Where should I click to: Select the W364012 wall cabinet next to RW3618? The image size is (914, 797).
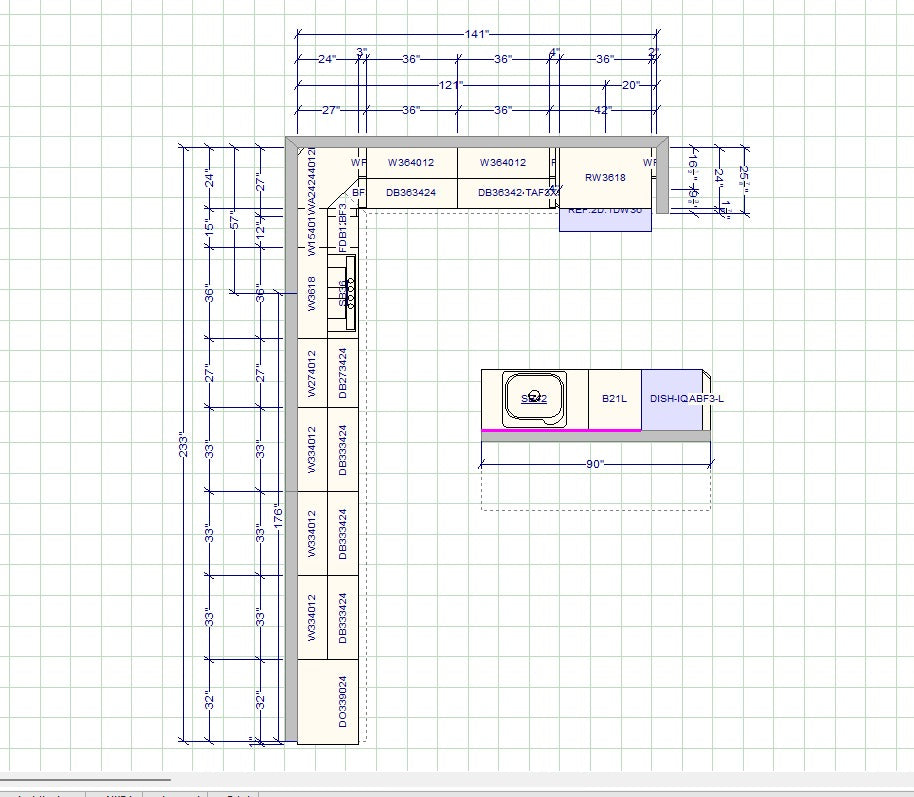[504, 163]
